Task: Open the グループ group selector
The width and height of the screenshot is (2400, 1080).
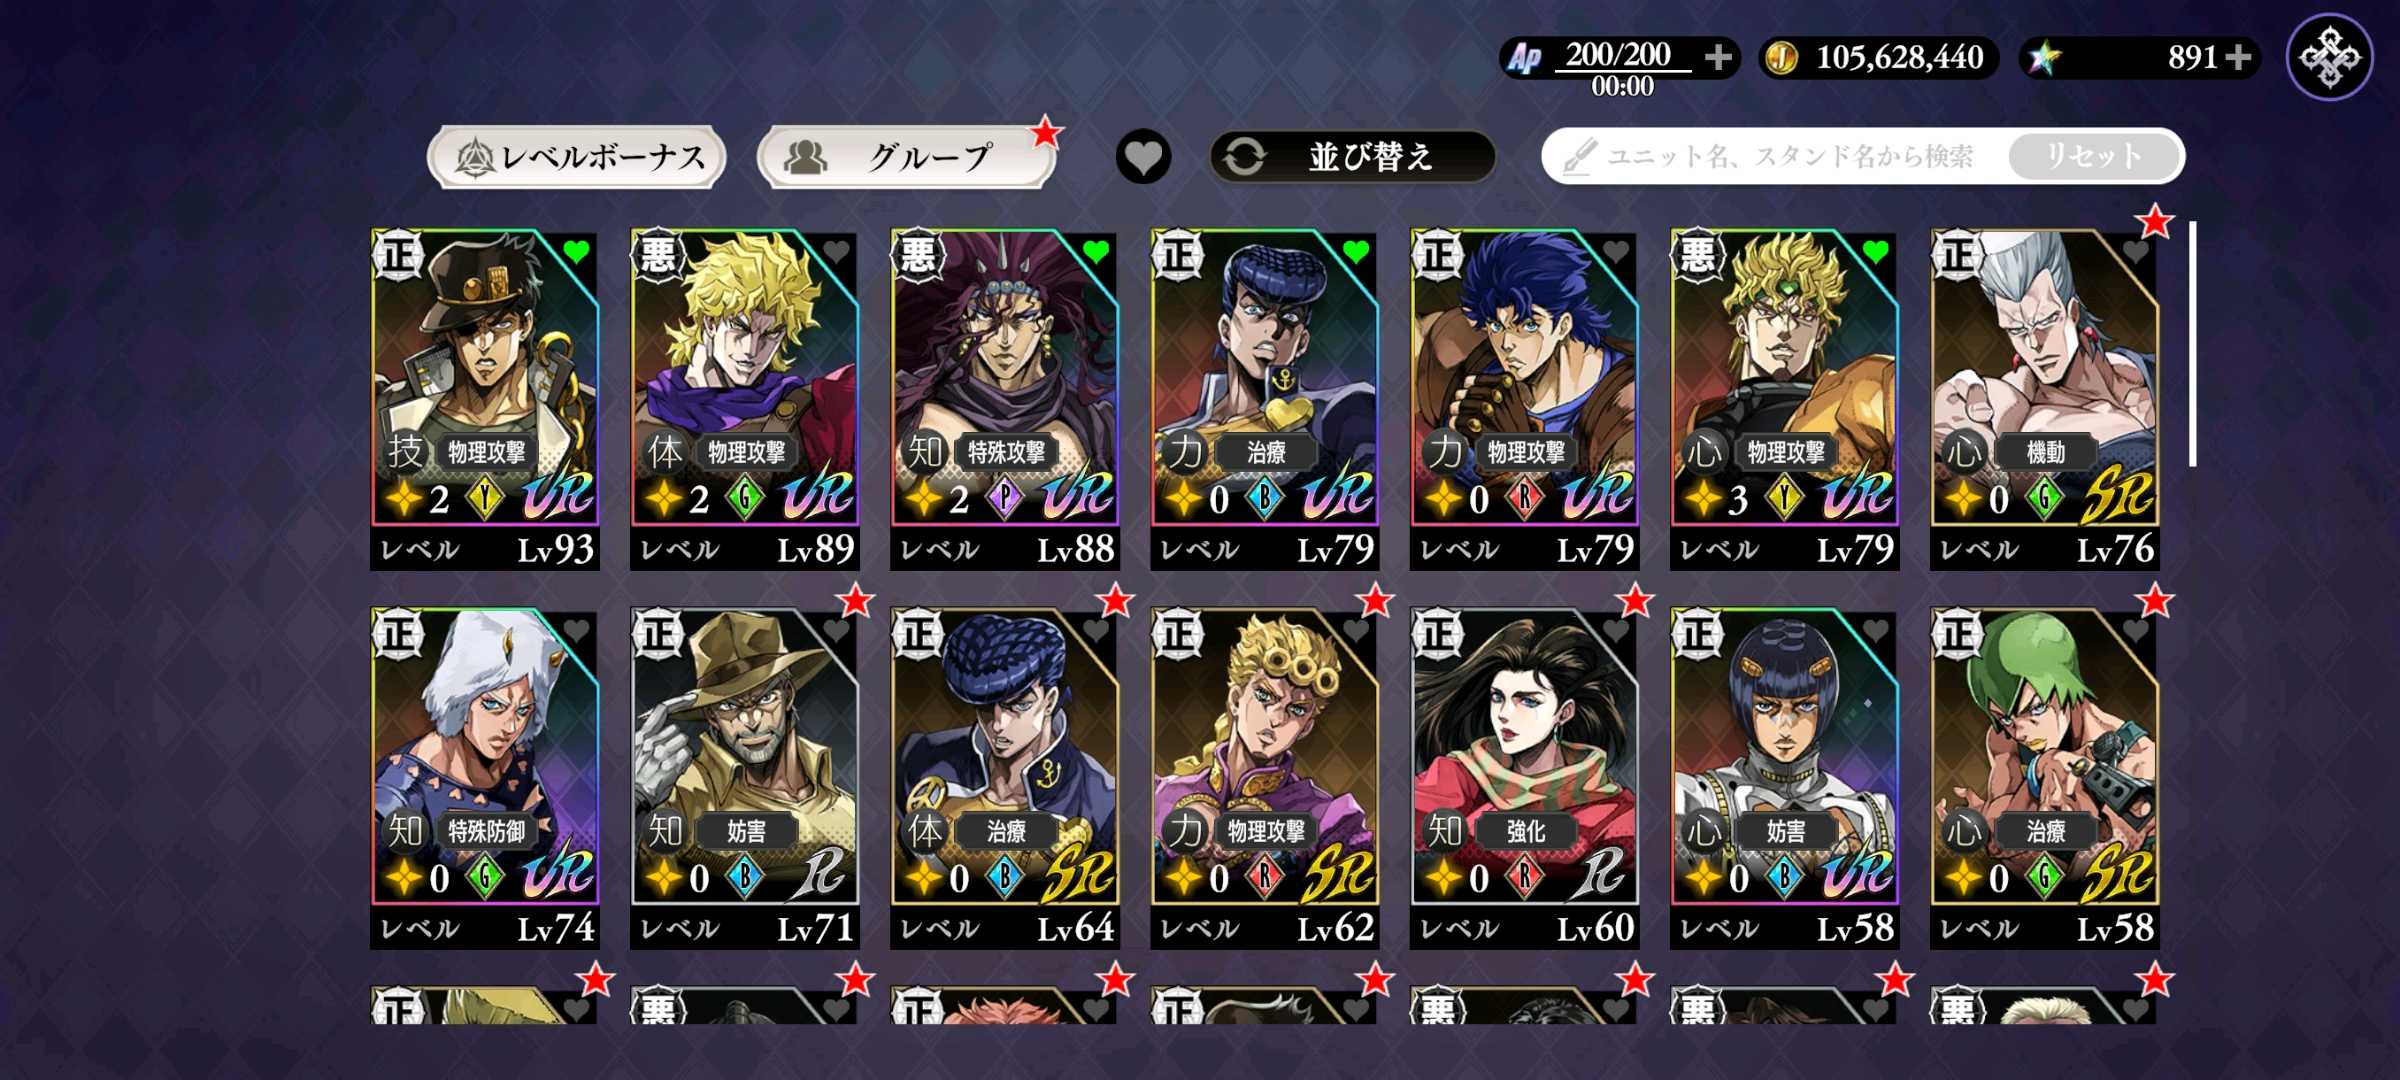Action: (905, 157)
